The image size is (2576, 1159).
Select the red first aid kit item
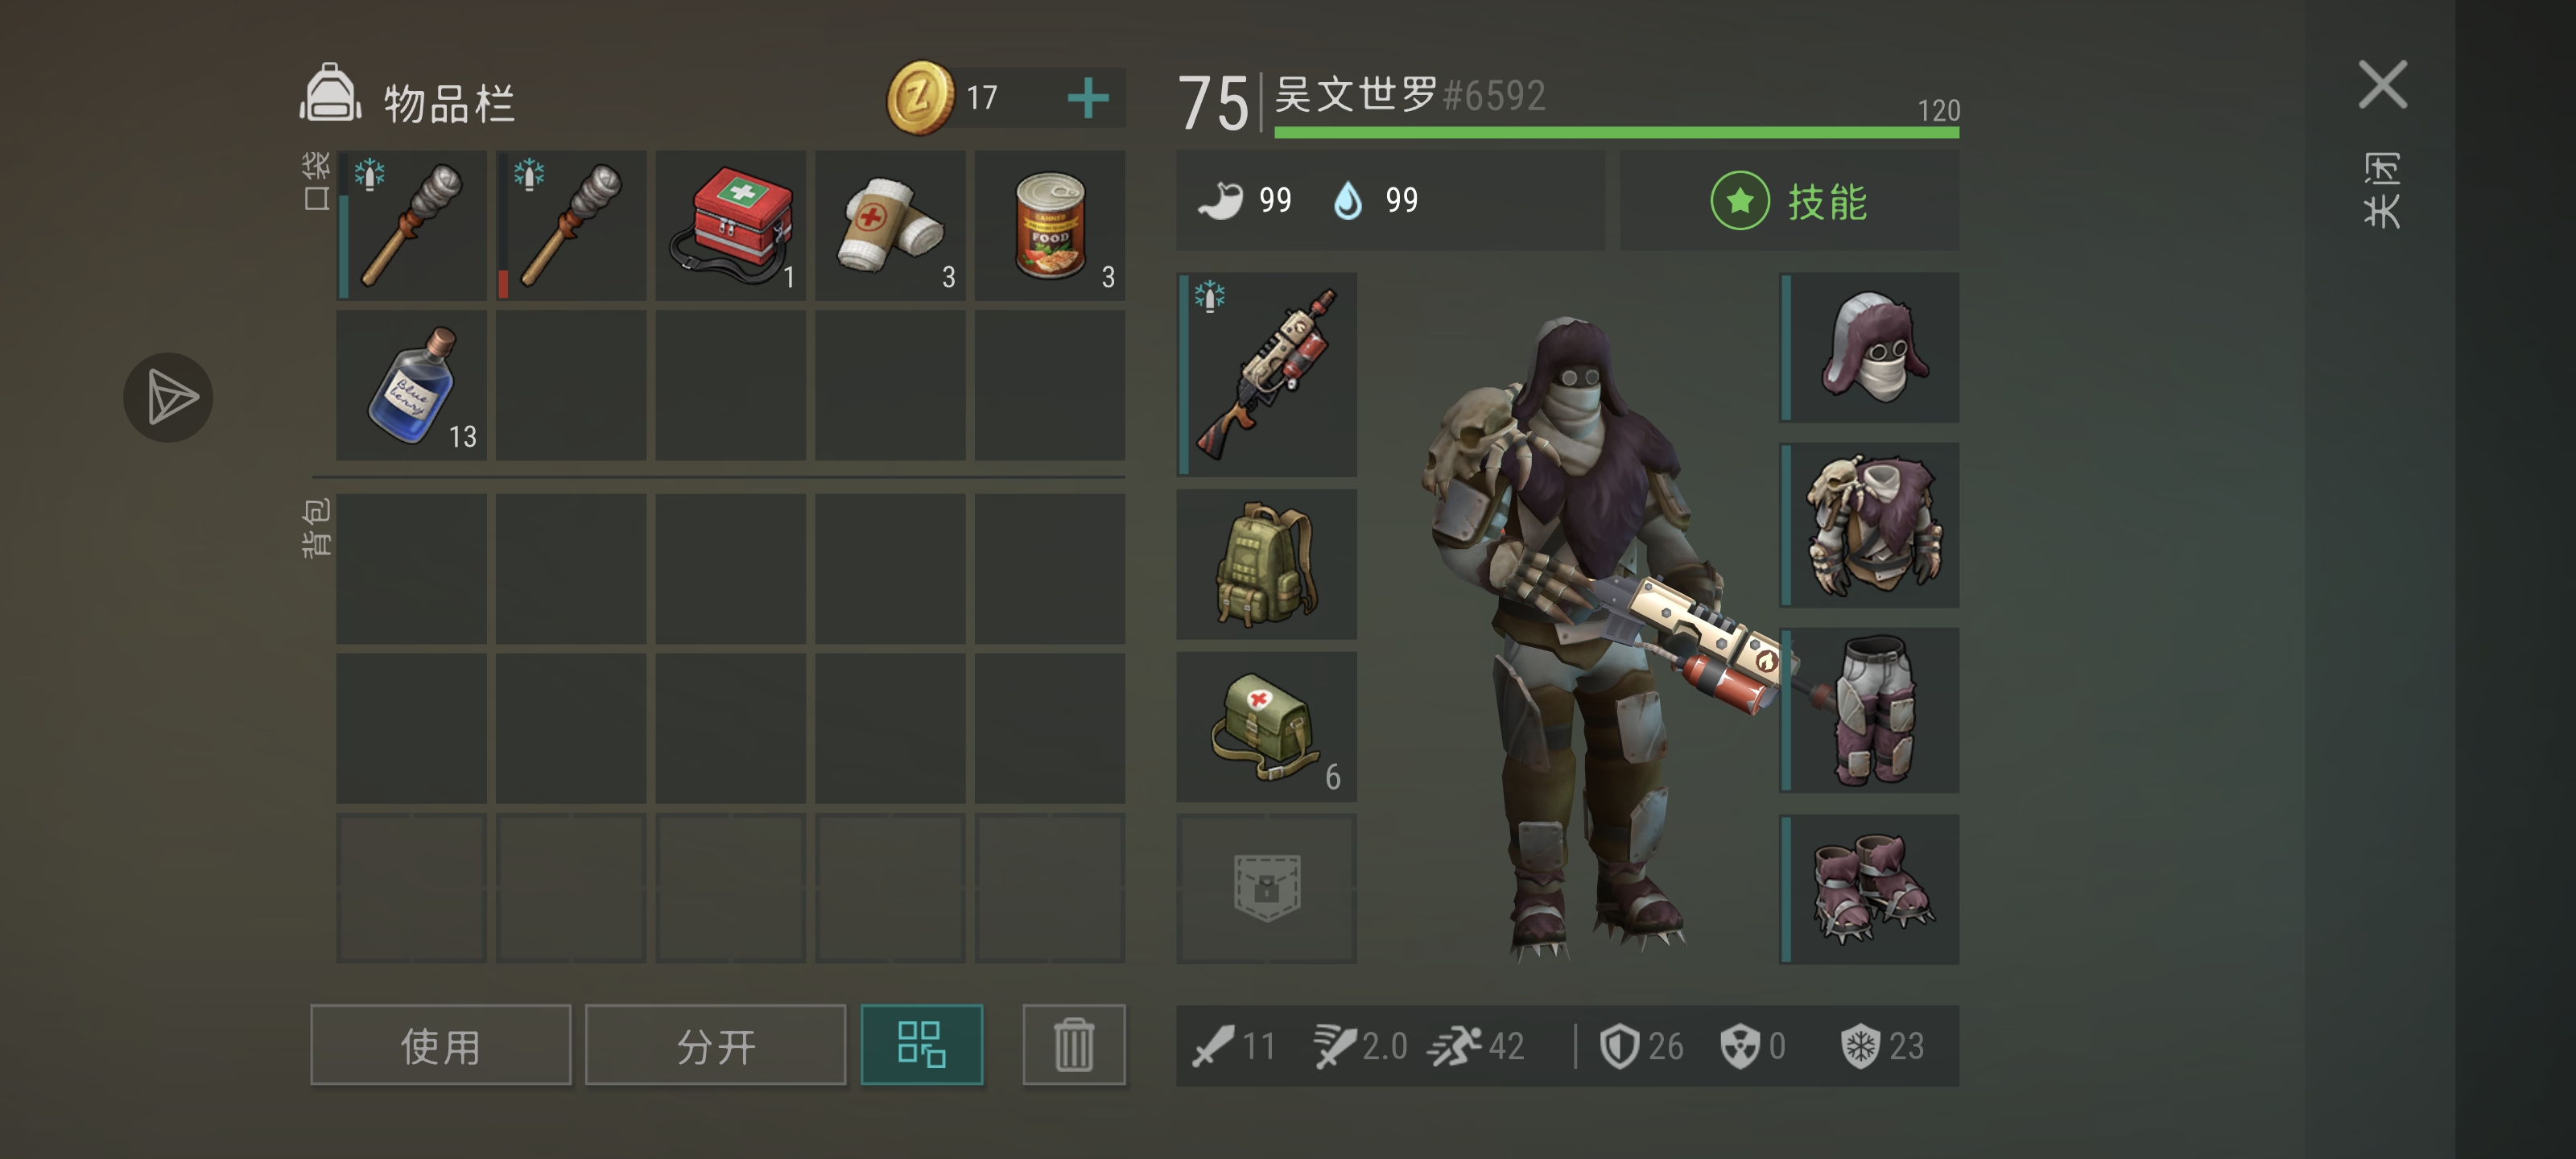[x=731, y=225]
